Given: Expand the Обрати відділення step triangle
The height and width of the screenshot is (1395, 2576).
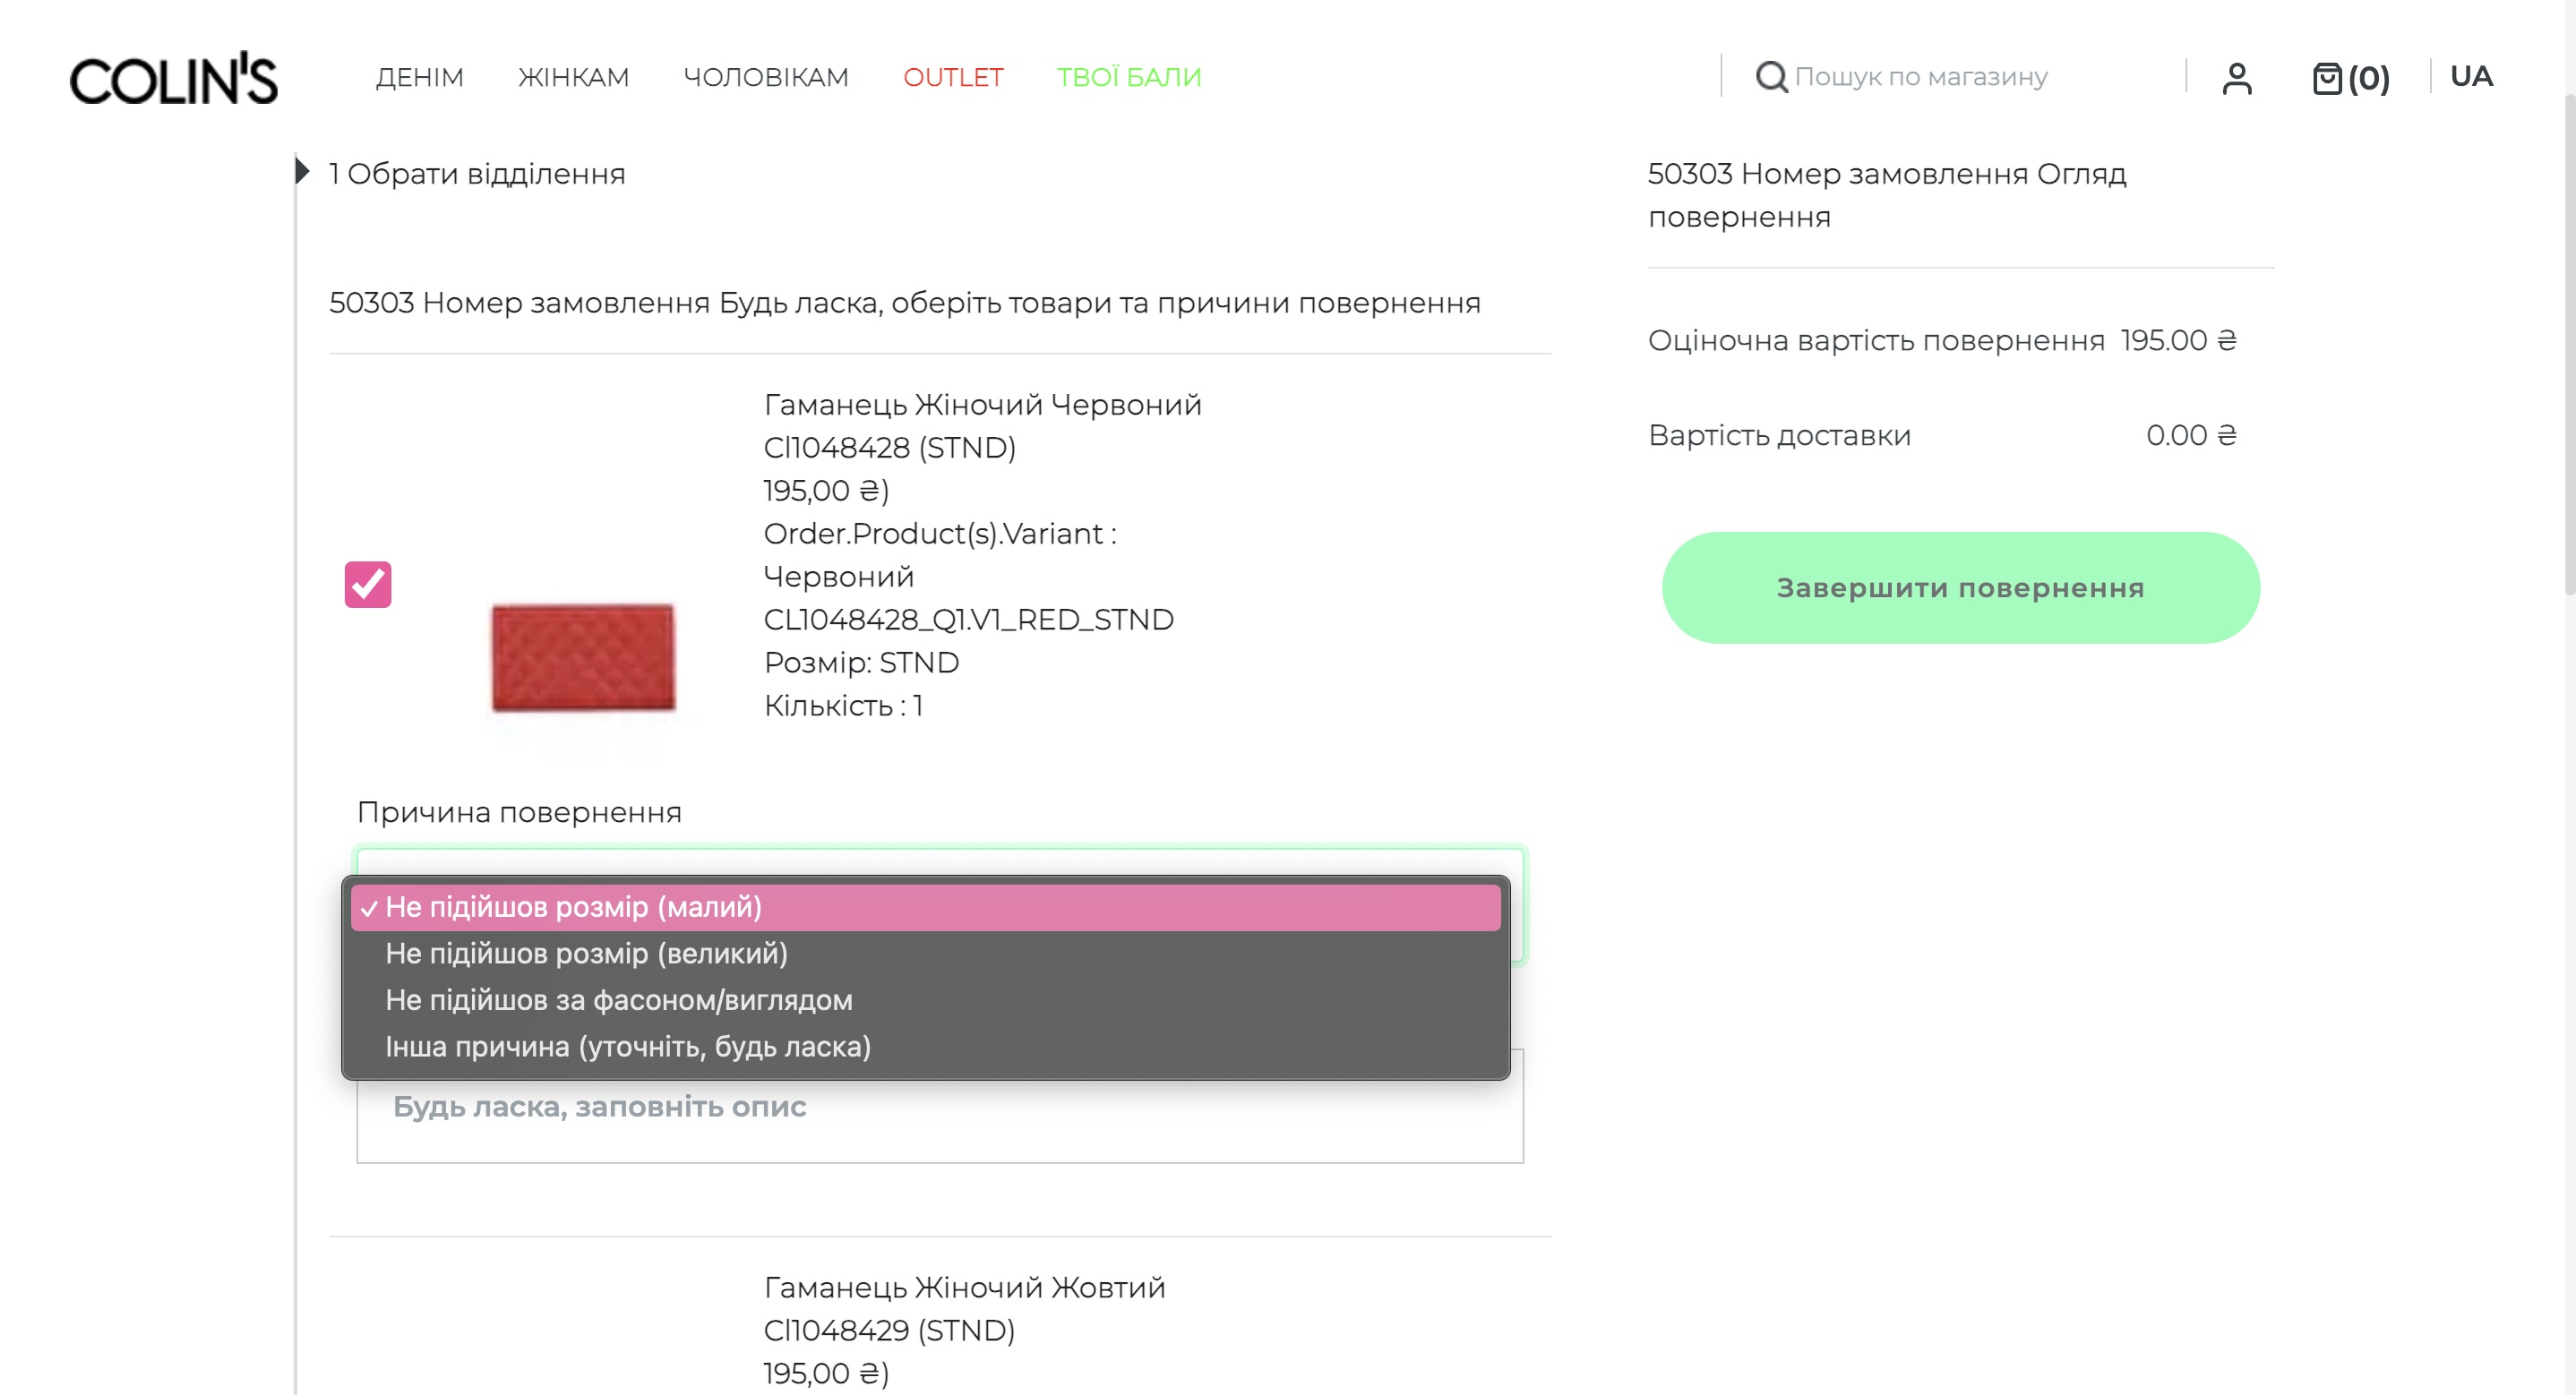Looking at the screenshot, I should point(302,172).
